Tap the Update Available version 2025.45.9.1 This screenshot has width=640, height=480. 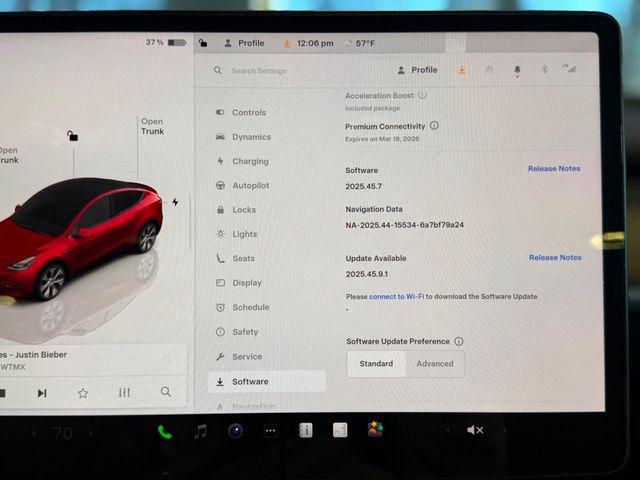[367, 274]
